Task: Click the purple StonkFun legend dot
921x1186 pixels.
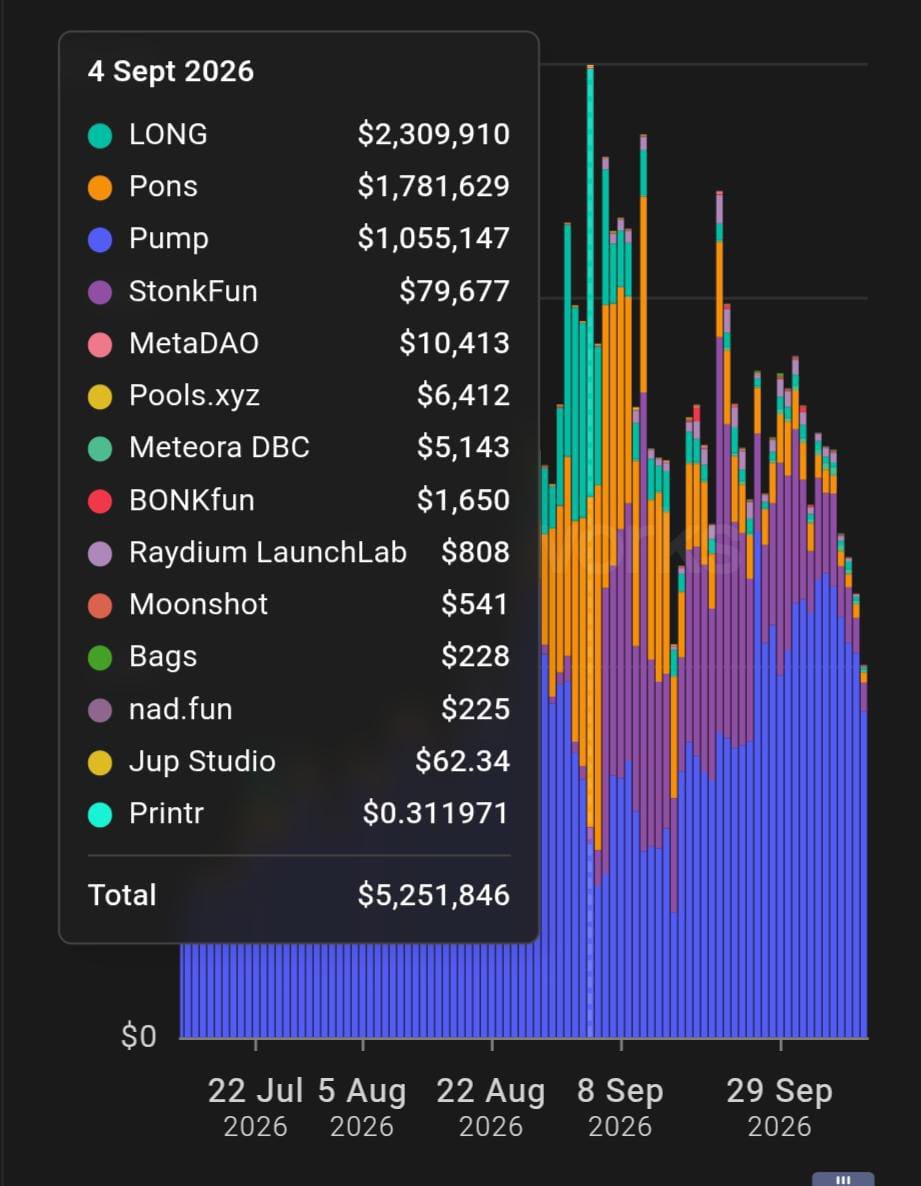Action: 100,292
